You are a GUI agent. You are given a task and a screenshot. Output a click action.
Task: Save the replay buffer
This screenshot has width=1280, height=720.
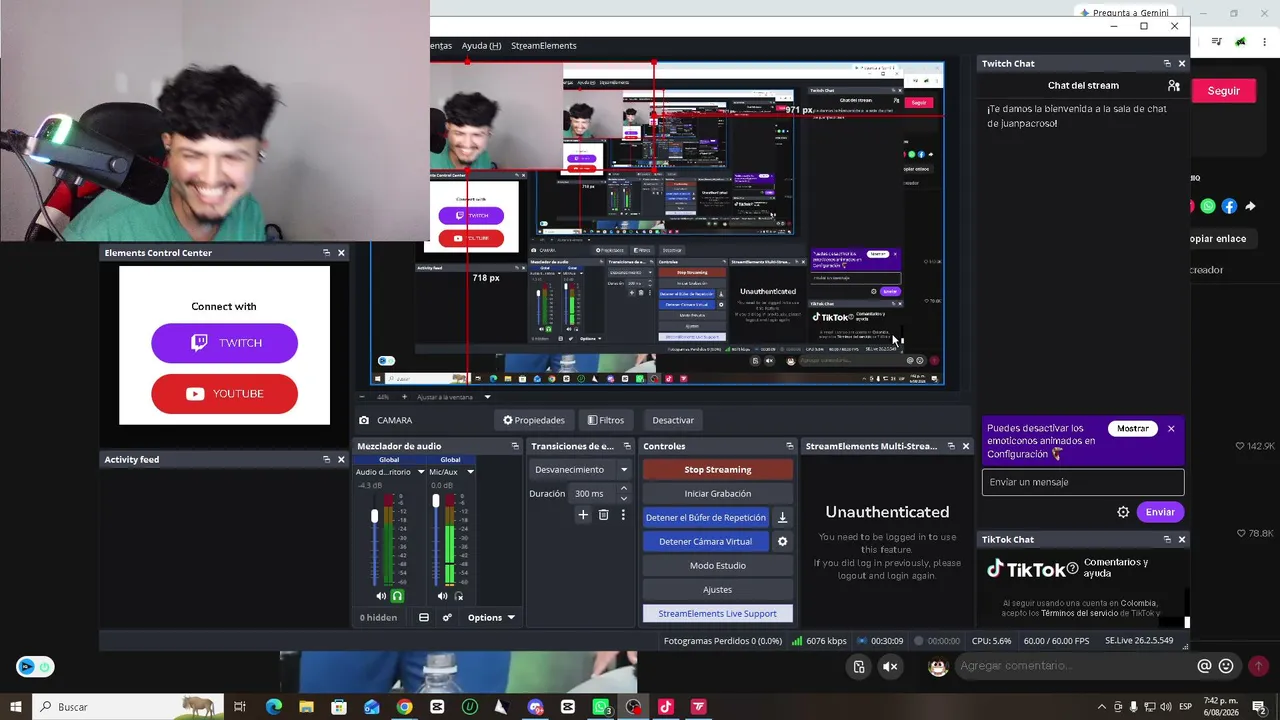[x=782, y=518]
